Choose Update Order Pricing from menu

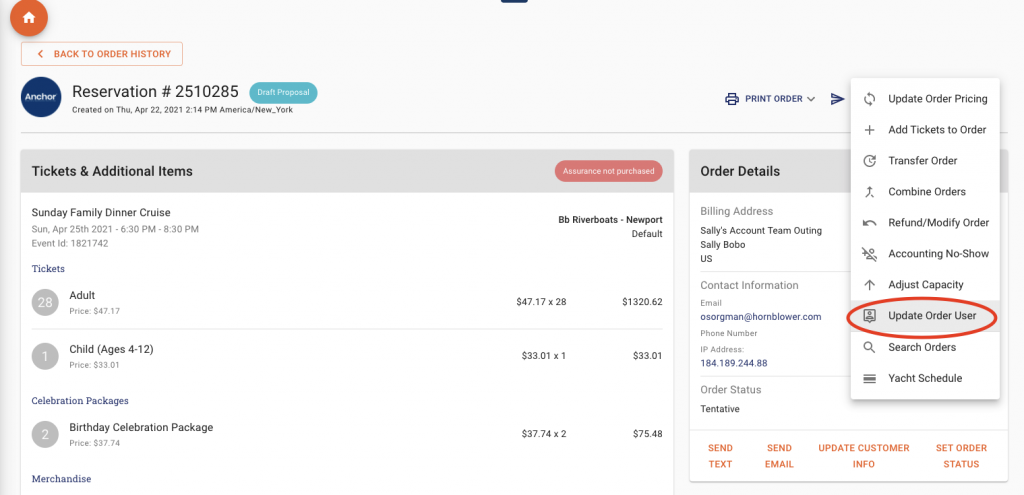[x=925, y=99]
